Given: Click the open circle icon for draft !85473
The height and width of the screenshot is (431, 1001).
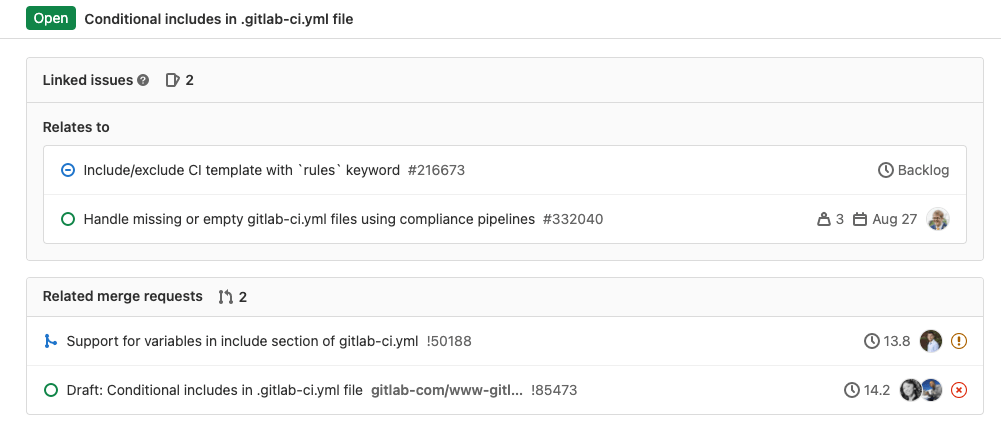Looking at the screenshot, I should point(50,390).
